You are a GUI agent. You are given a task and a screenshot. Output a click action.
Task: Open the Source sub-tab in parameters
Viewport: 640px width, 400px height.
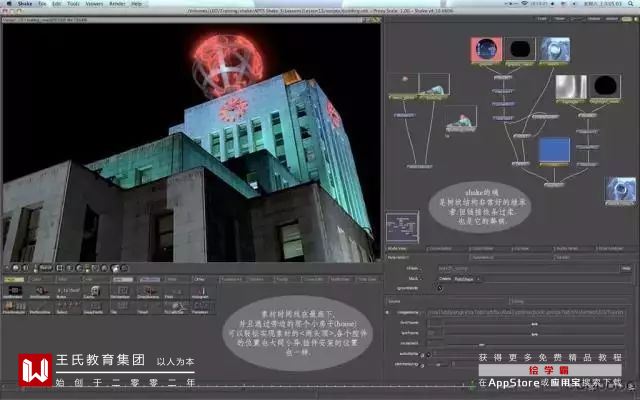point(447,301)
